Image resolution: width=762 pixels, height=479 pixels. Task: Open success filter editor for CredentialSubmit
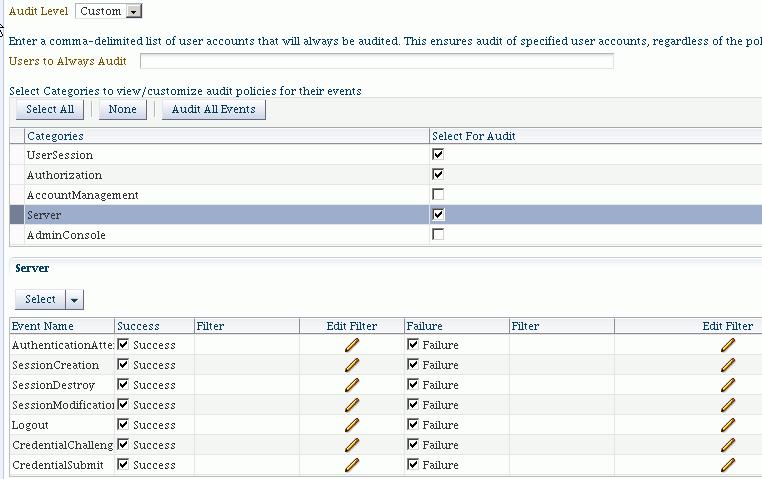click(x=352, y=465)
